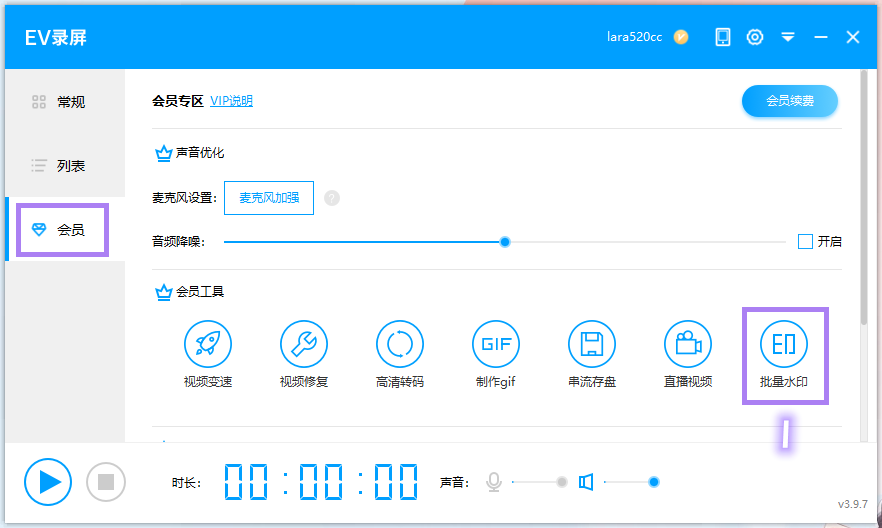Click the v3.9.7 version text

[853, 504]
